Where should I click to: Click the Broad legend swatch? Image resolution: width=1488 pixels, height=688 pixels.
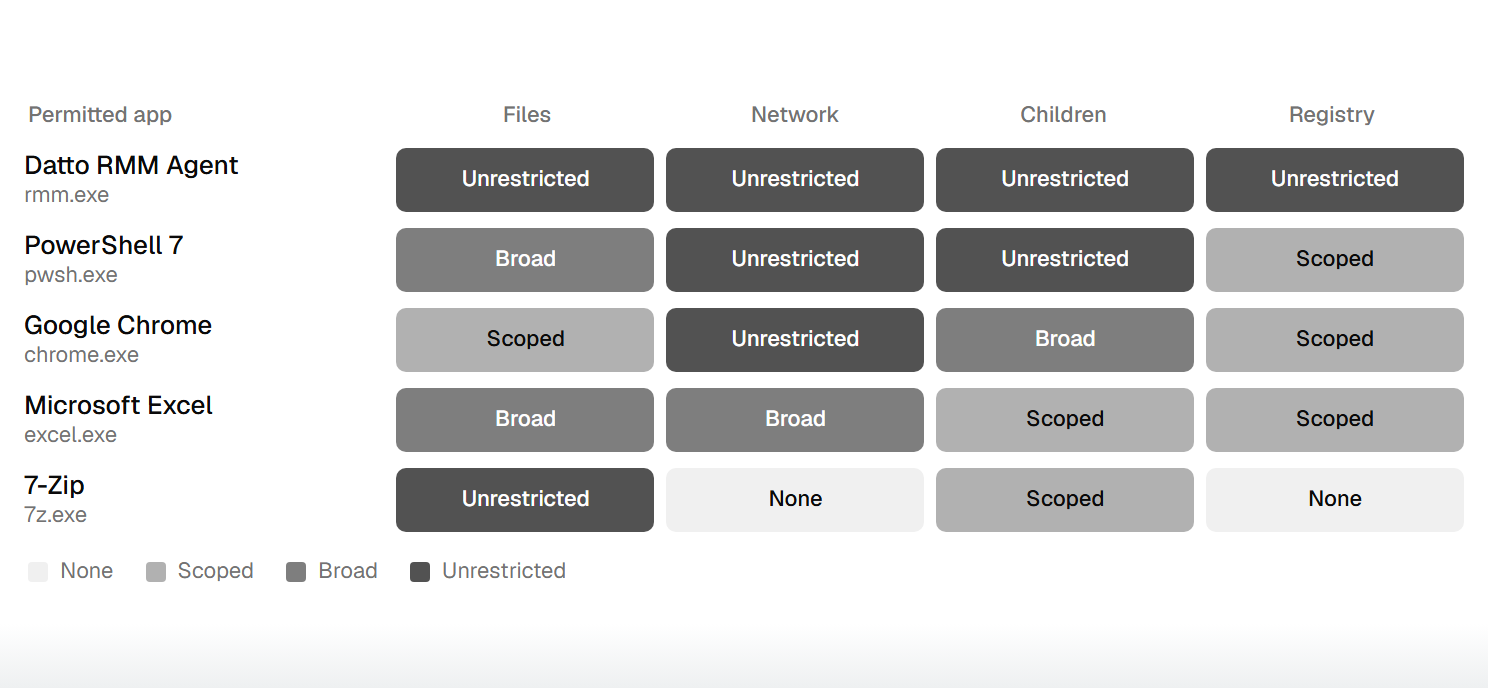[296, 572]
